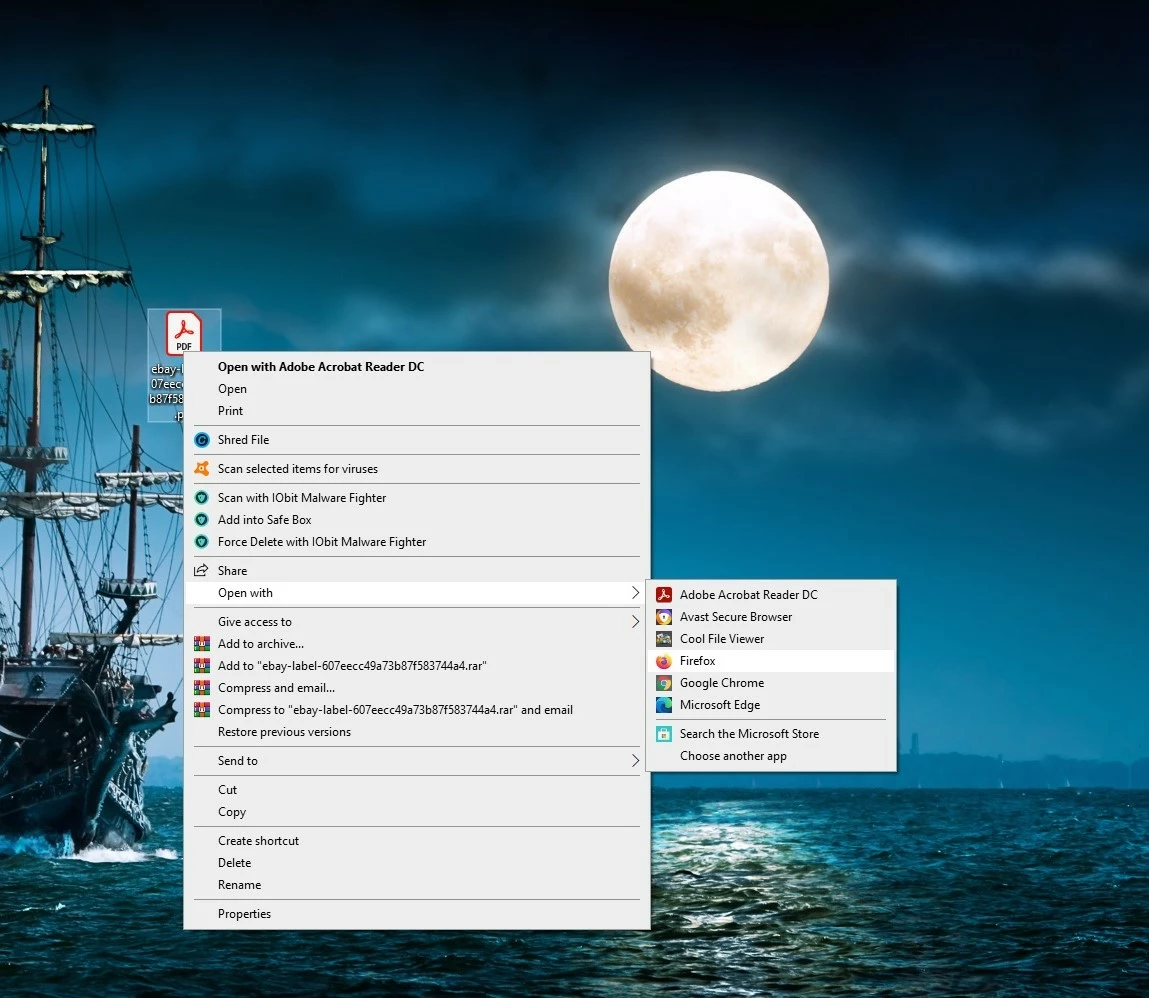Select Force Delete with IObit Malware Fighter

click(417, 541)
